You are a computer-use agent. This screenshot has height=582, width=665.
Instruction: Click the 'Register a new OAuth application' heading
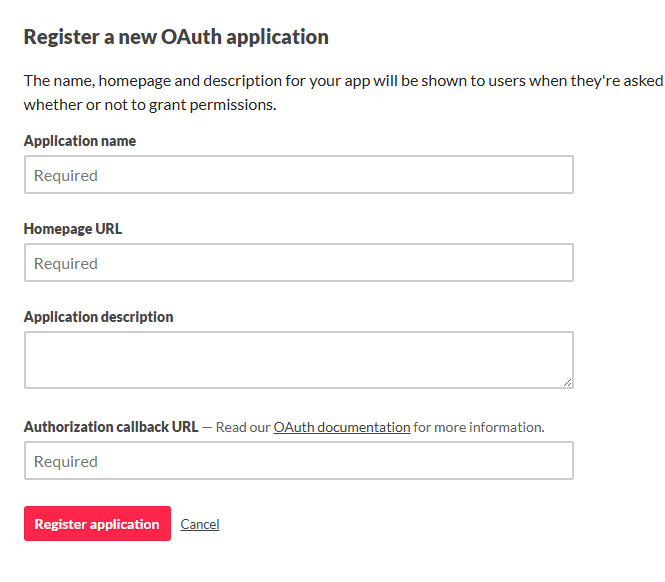(x=176, y=37)
